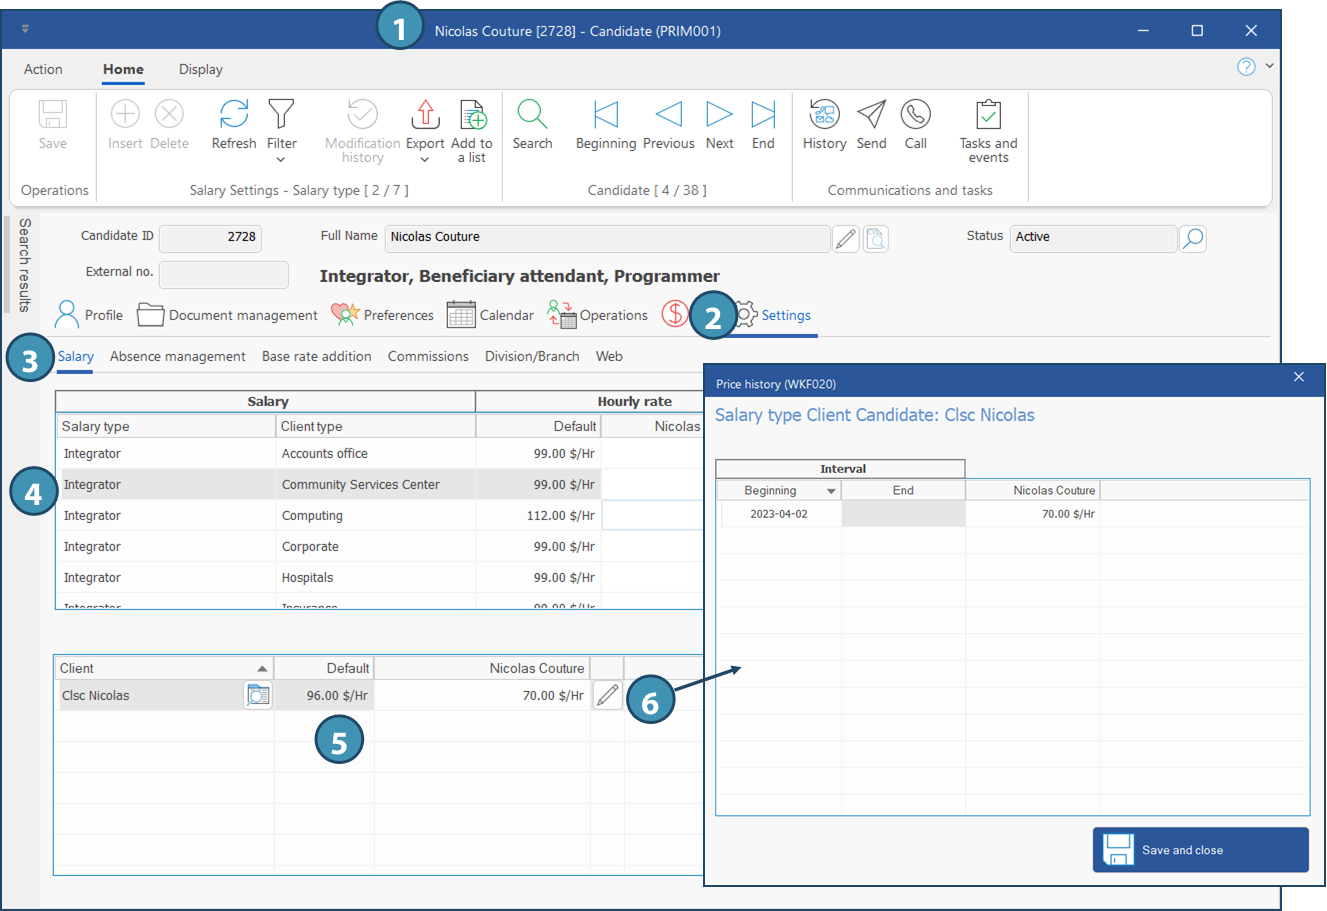Click the Save and close button
The height and width of the screenshot is (911, 1327).
1200,850
